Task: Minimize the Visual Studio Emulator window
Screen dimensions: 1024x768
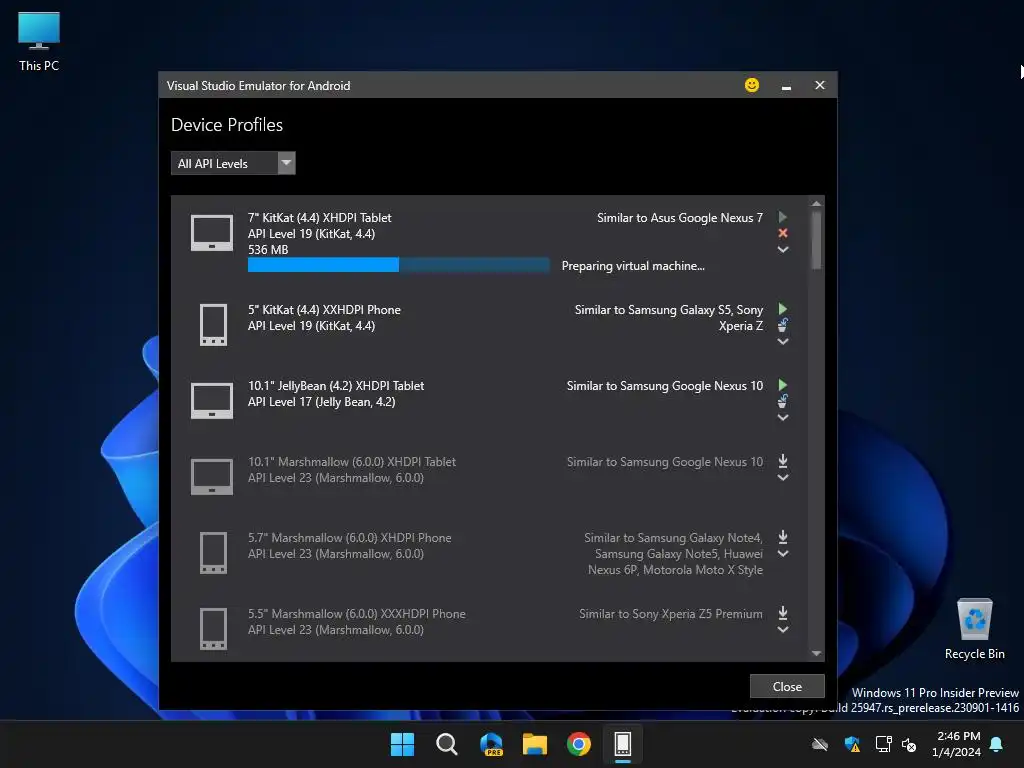Action: pyautogui.click(x=786, y=86)
